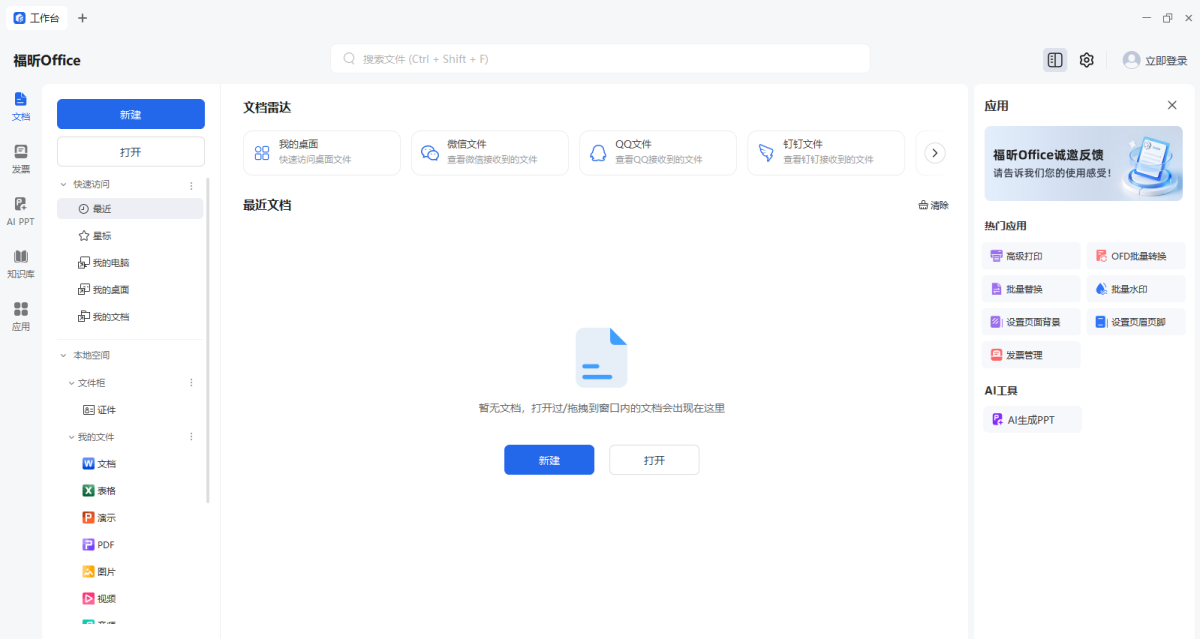This screenshot has width=1200, height=639.
Task: Launch 发票管理 app
Action: click(x=1031, y=355)
